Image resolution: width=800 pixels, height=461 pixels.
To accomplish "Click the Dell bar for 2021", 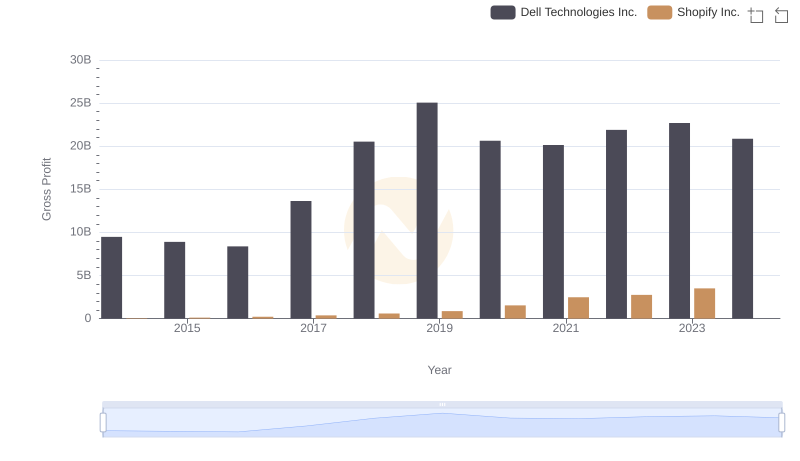I will 554,232.
